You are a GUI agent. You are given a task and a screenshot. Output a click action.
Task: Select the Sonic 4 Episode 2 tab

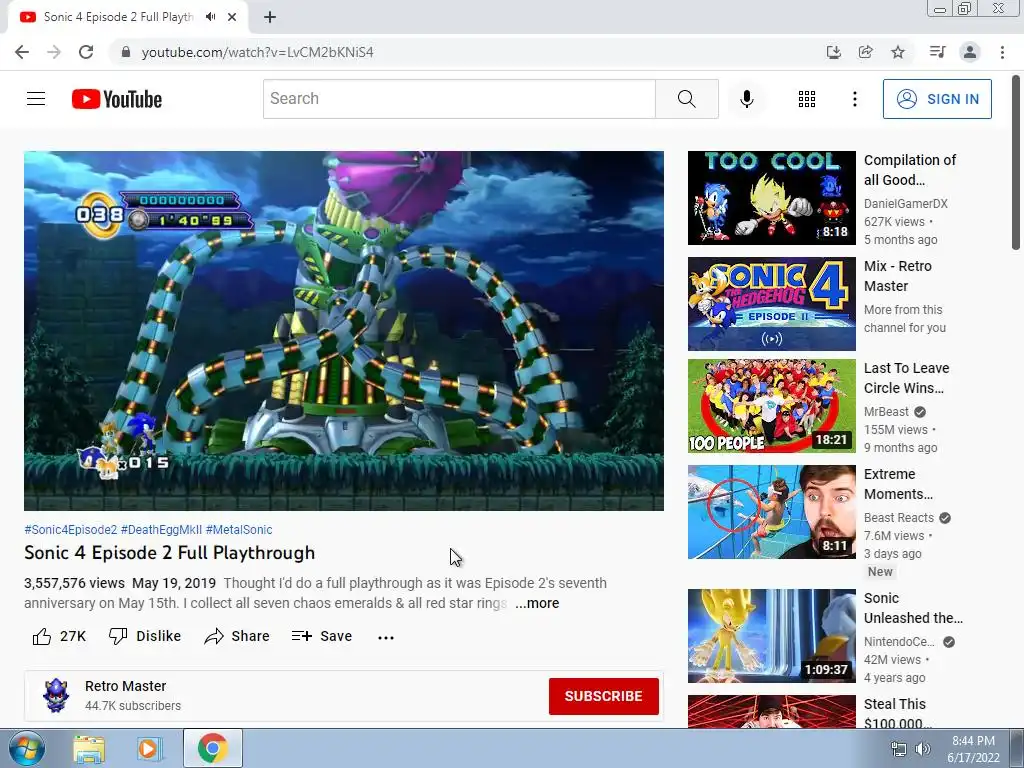point(128,17)
